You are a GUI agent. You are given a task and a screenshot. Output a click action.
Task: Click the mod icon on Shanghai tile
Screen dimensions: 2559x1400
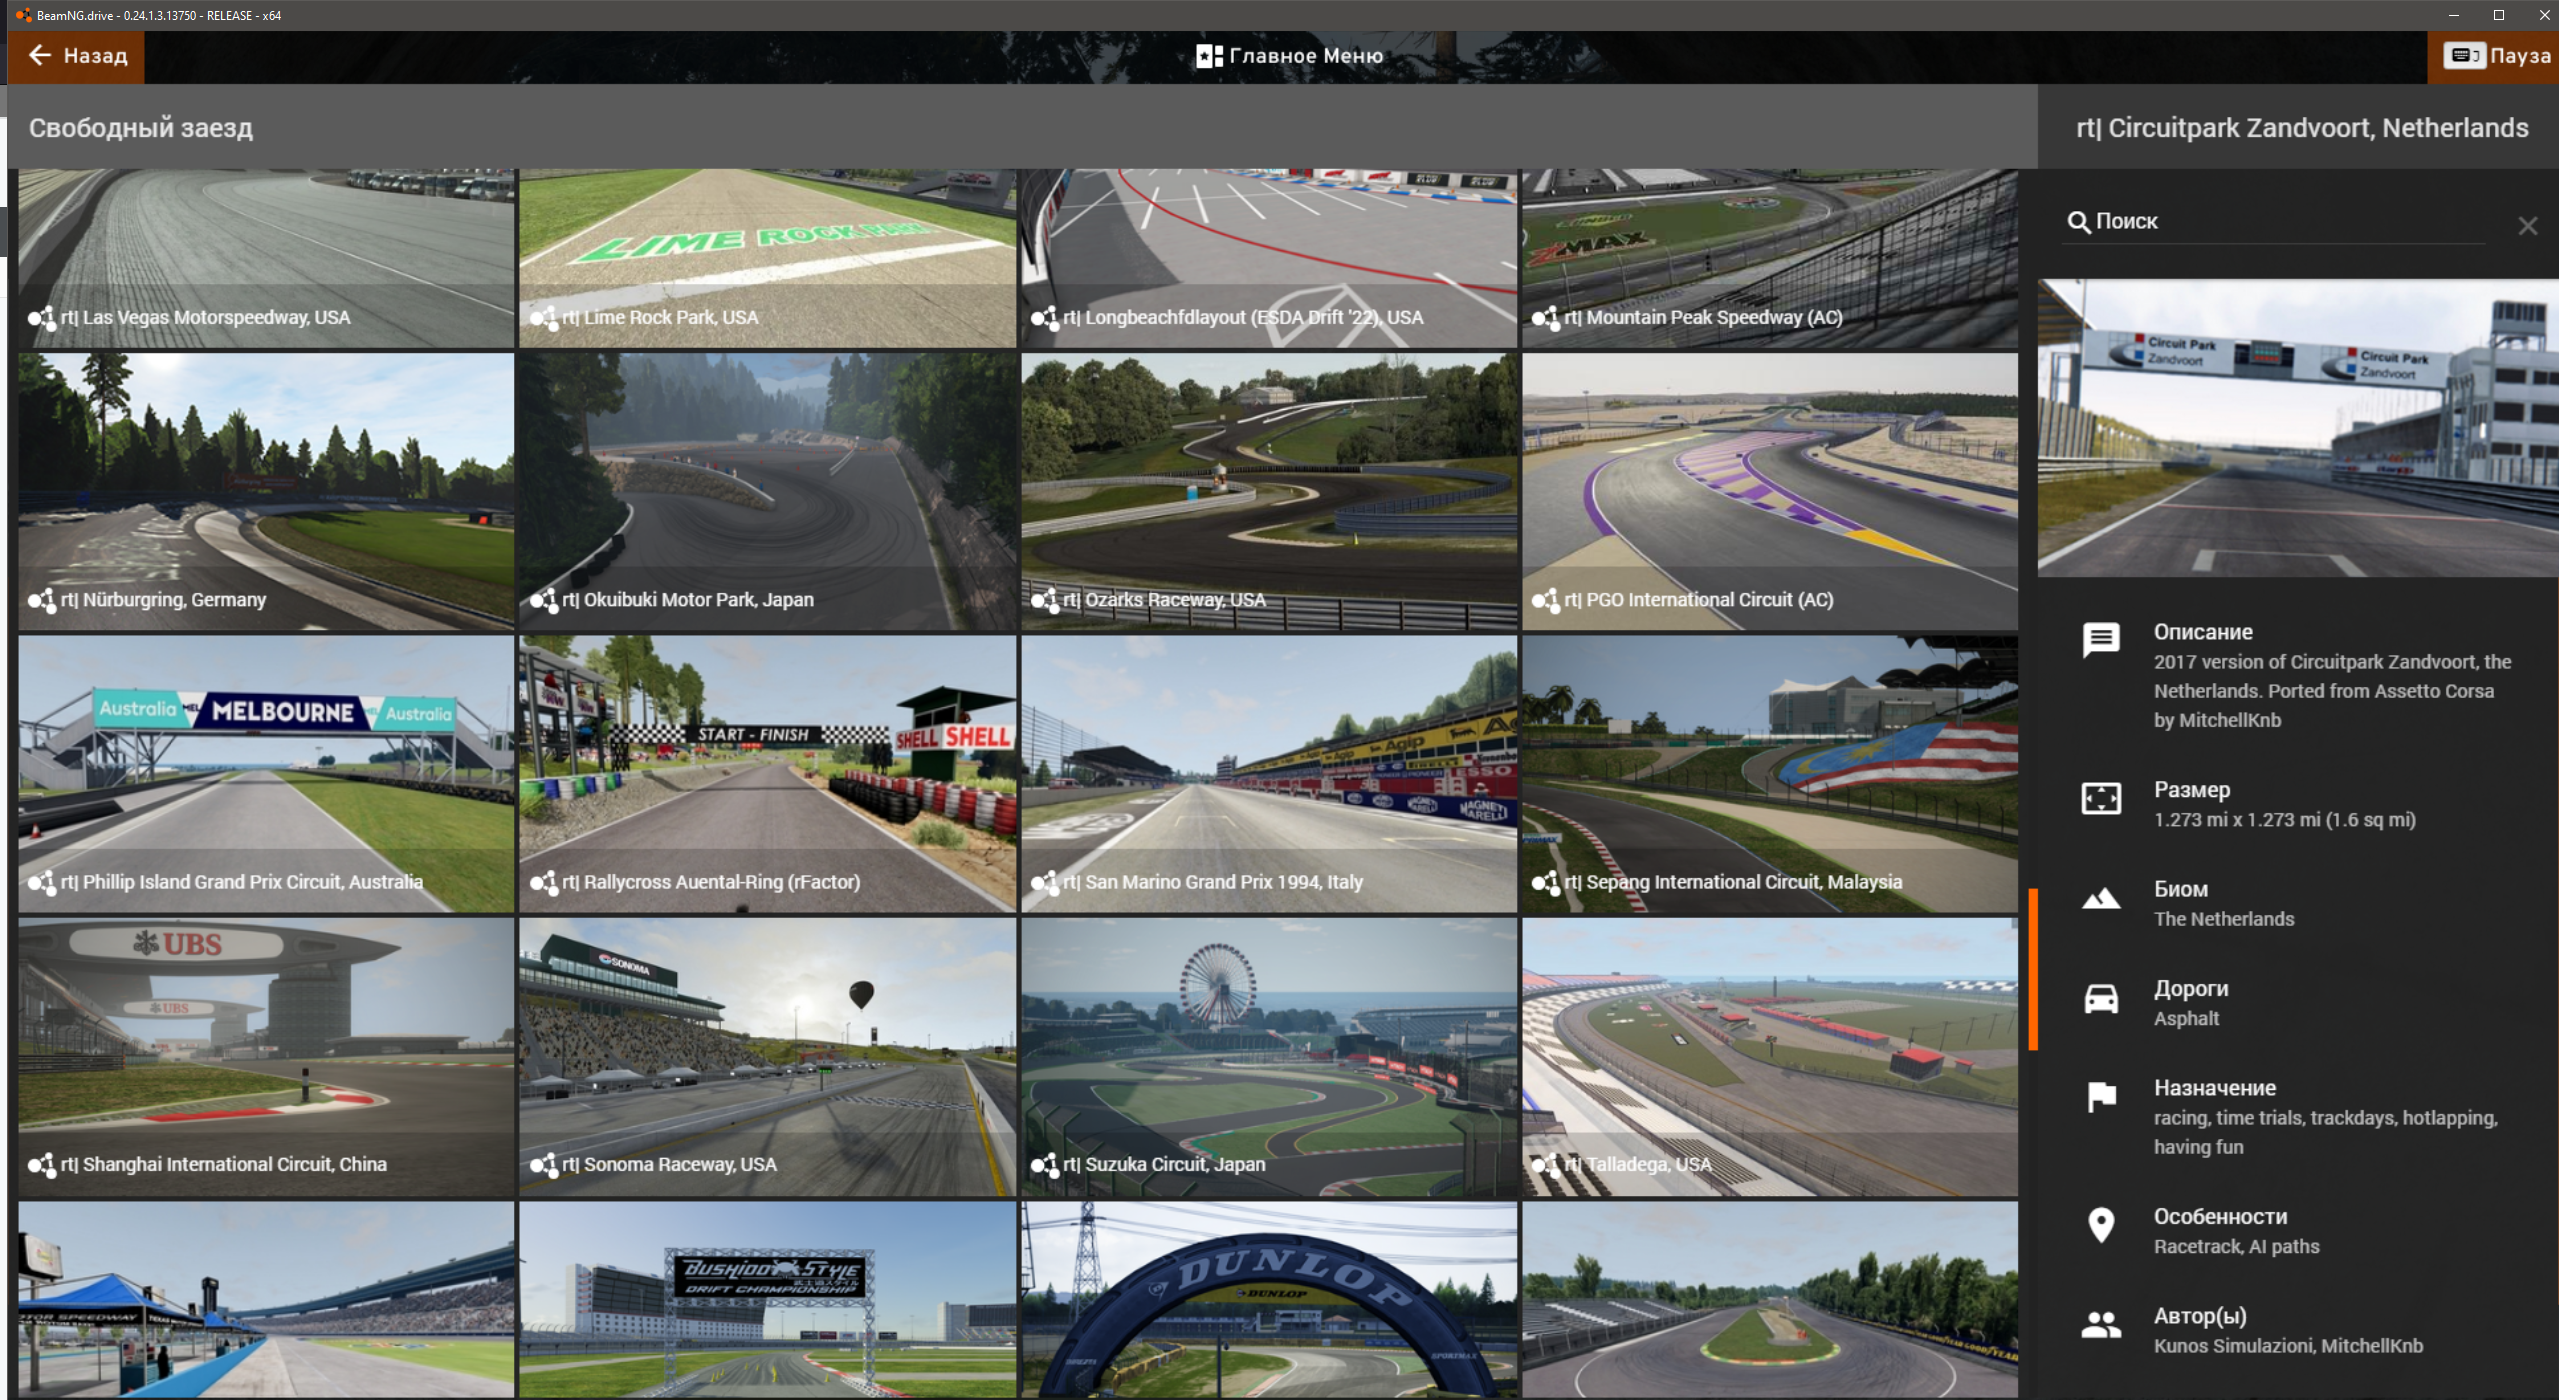click(42, 1165)
